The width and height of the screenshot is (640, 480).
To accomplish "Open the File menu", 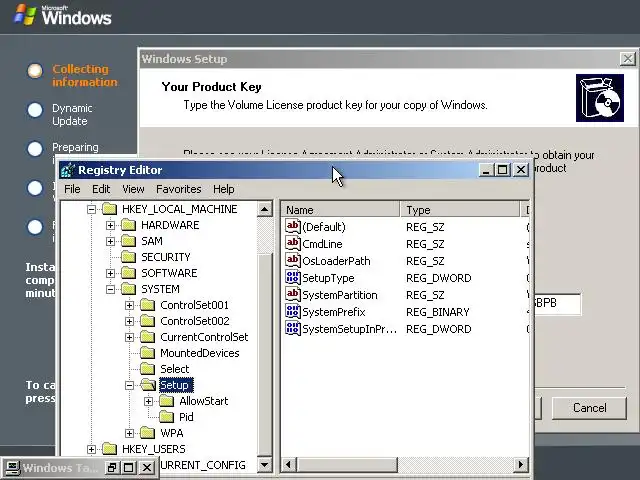I will 72,189.
